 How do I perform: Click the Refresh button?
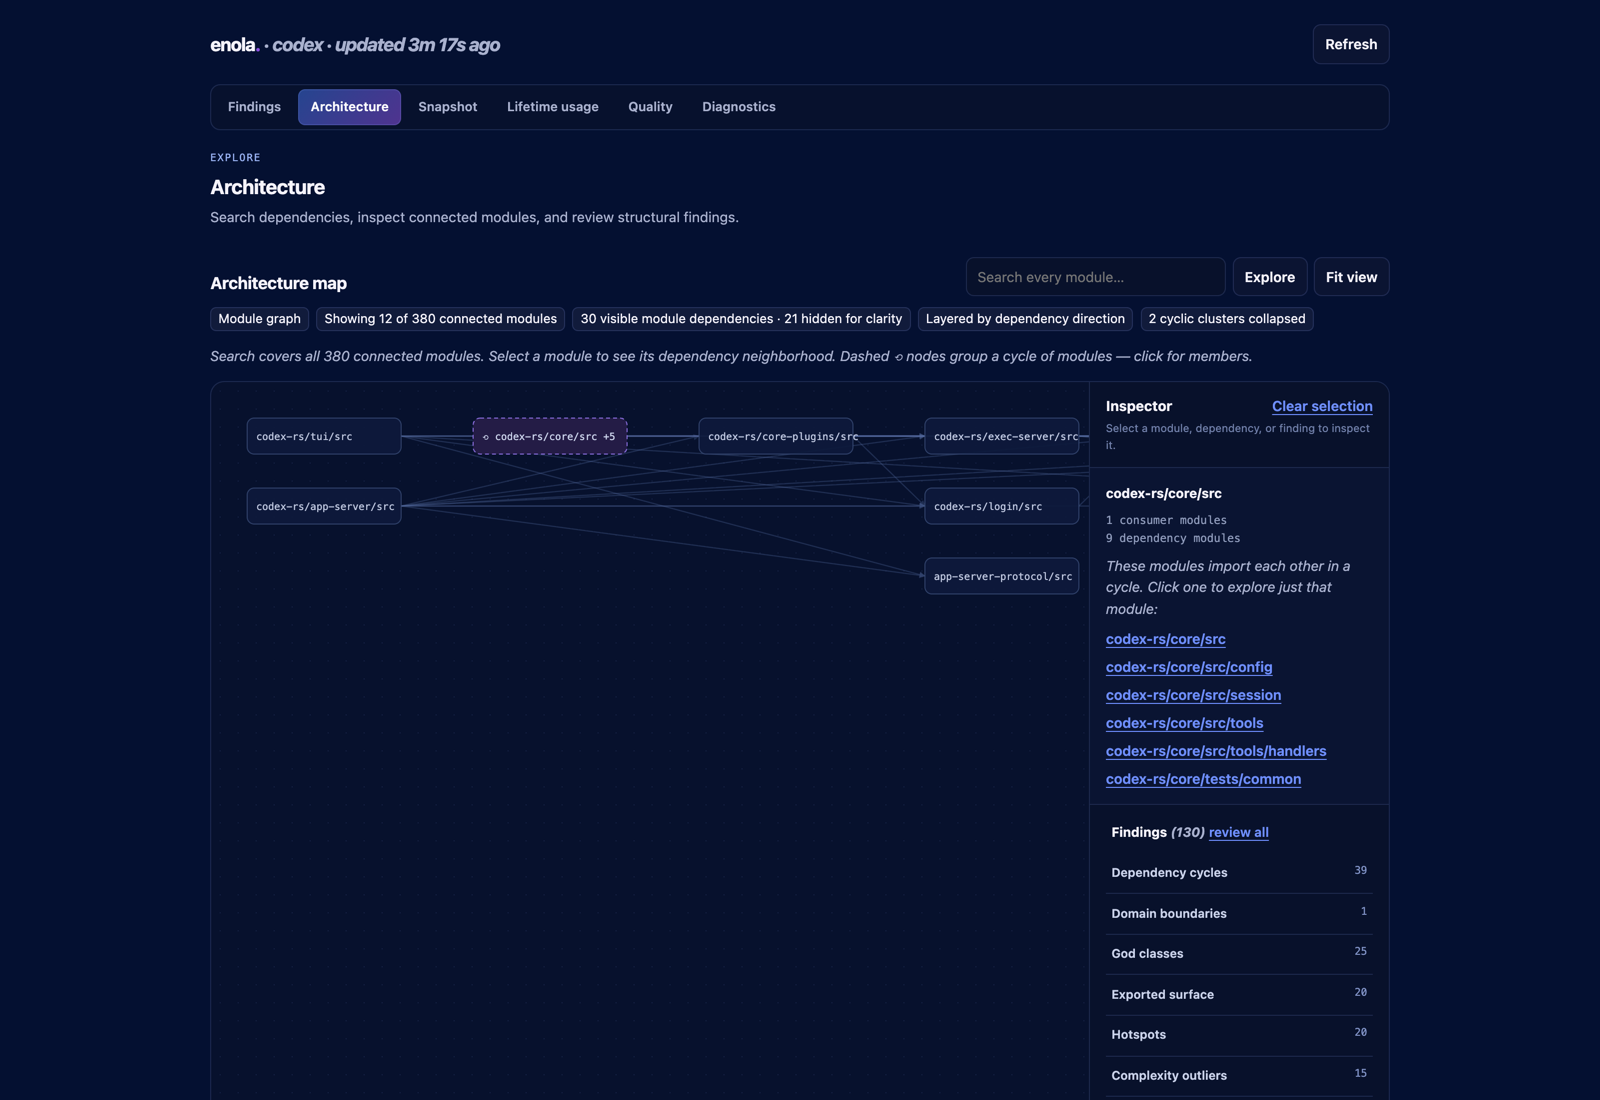pos(1350,44)
